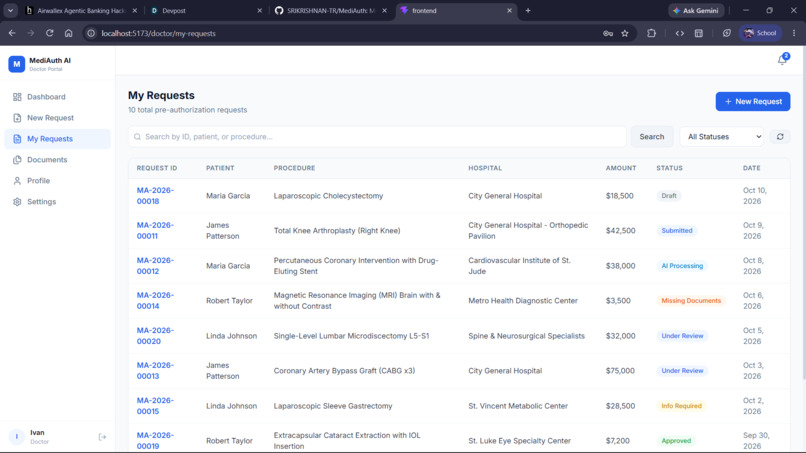The width and height of the screenshot is (806, 453).
Task: Go to My Requests in sidebar
Action: point(58,139)
